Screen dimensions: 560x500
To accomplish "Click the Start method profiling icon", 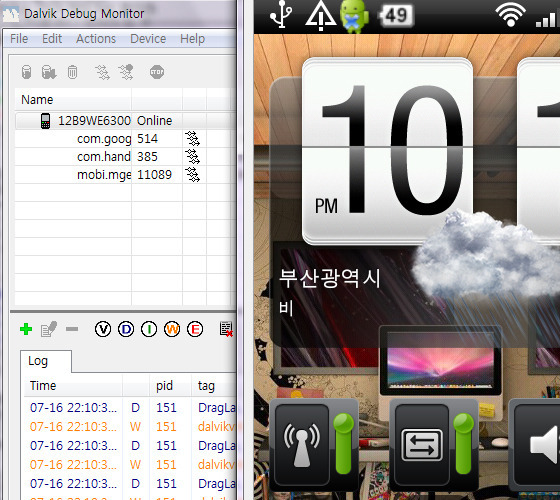I will pos(126,72).
